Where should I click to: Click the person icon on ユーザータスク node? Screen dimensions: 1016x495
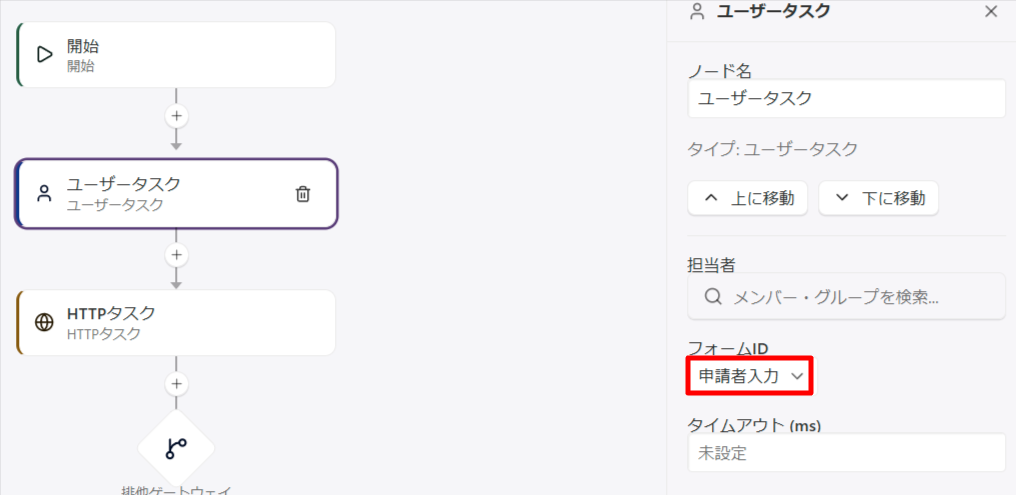point(43,194)
